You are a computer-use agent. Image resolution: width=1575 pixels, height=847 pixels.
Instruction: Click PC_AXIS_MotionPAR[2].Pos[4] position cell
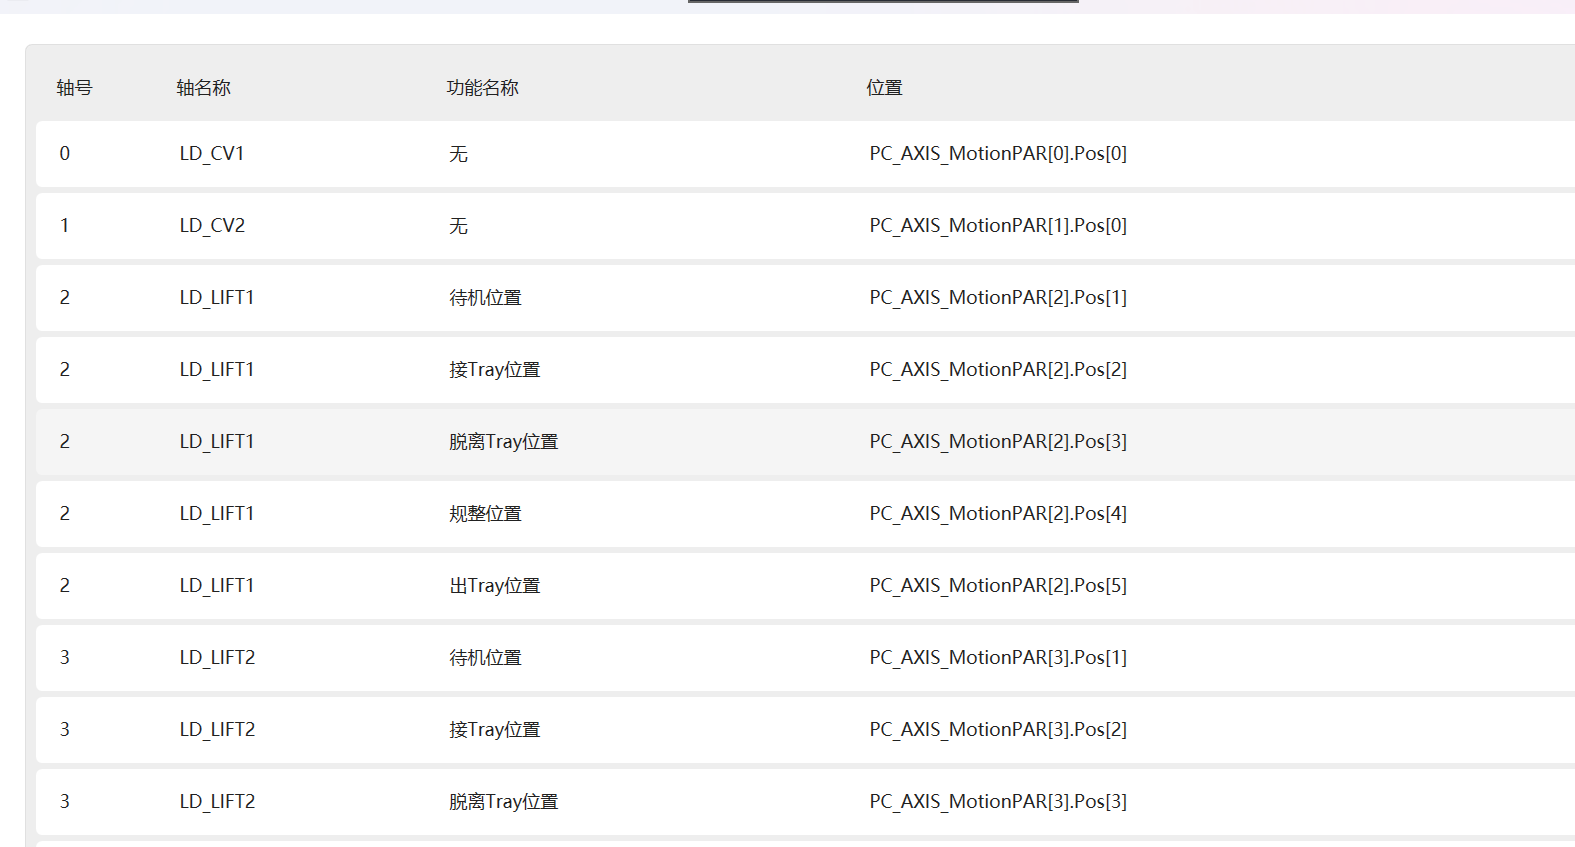coord(998,514)
